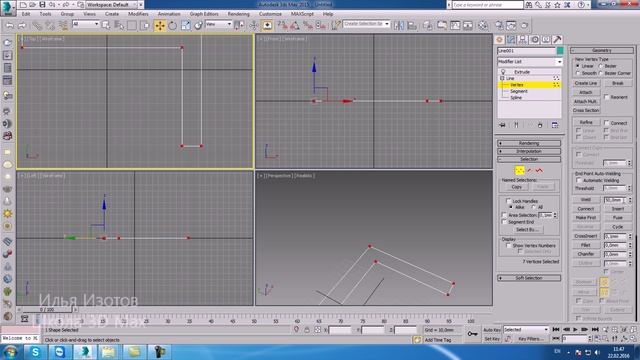Click the Redo arrow in the toolbar
The width and height of the screenshot is (640, 360).
[x=22, y=25]
